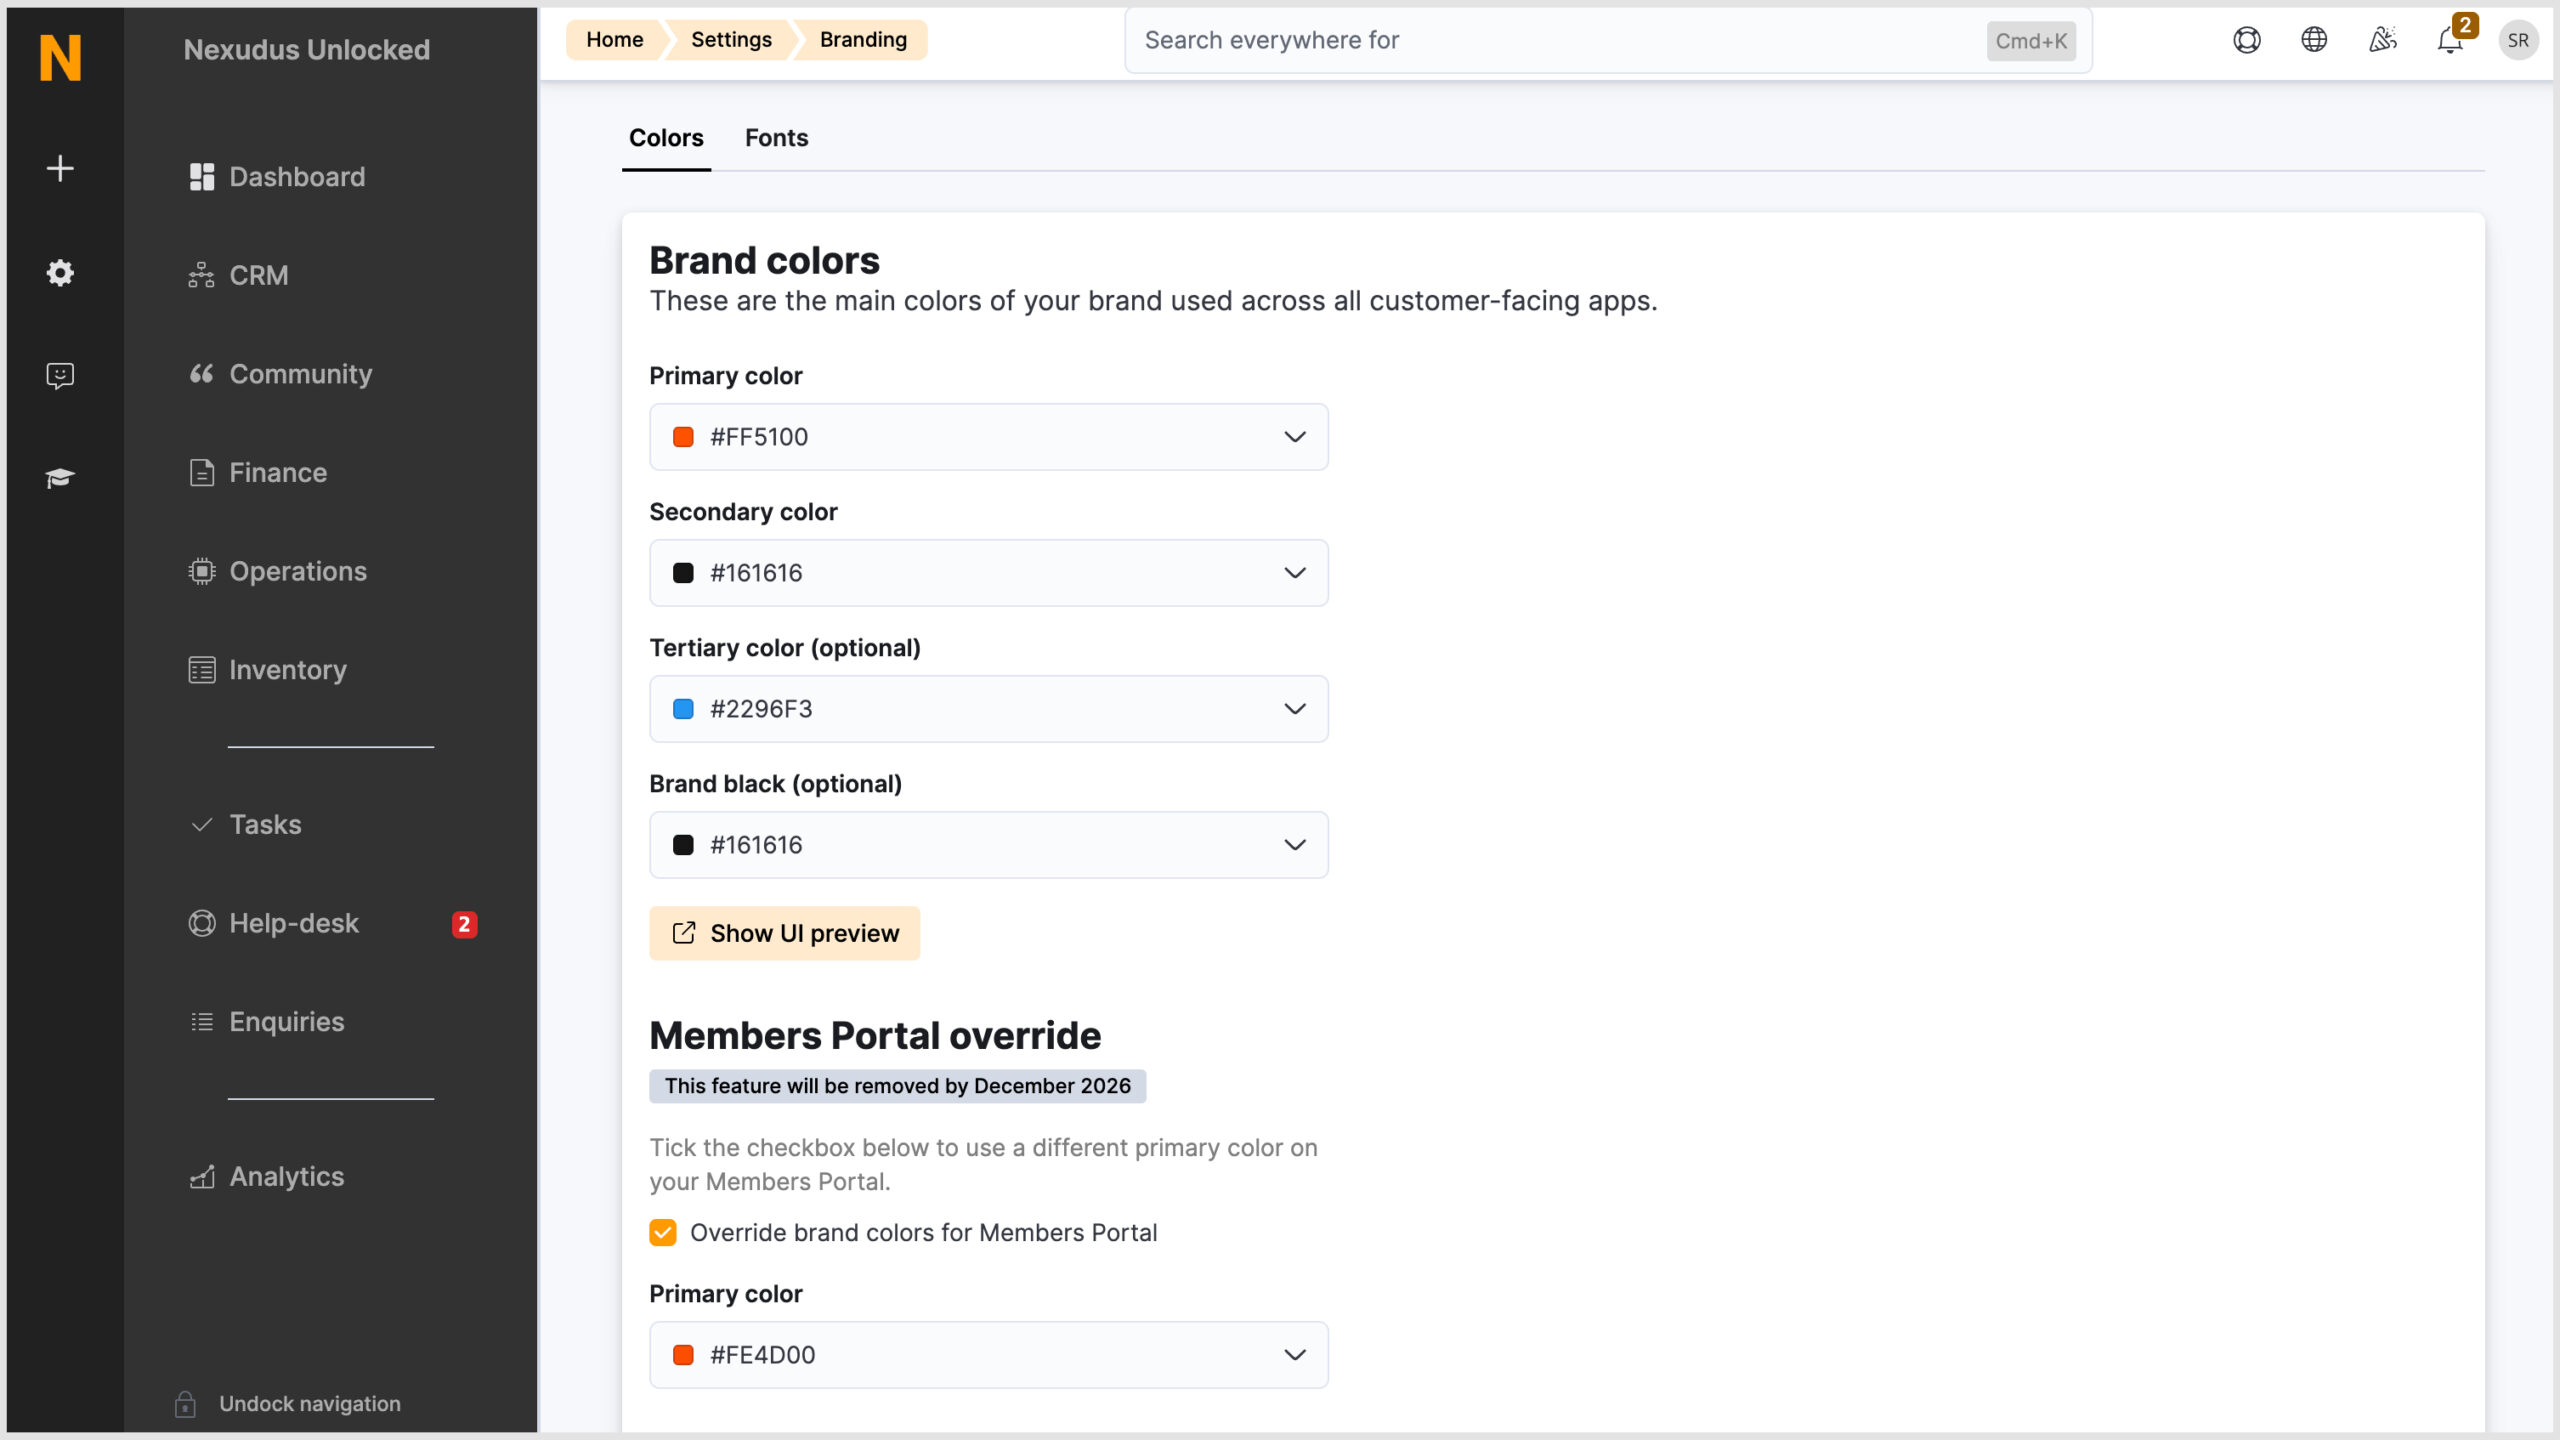This screenshot has width=2560, height=1440.
Task: Click Undock navigation link
Action: pos(310,1404)
